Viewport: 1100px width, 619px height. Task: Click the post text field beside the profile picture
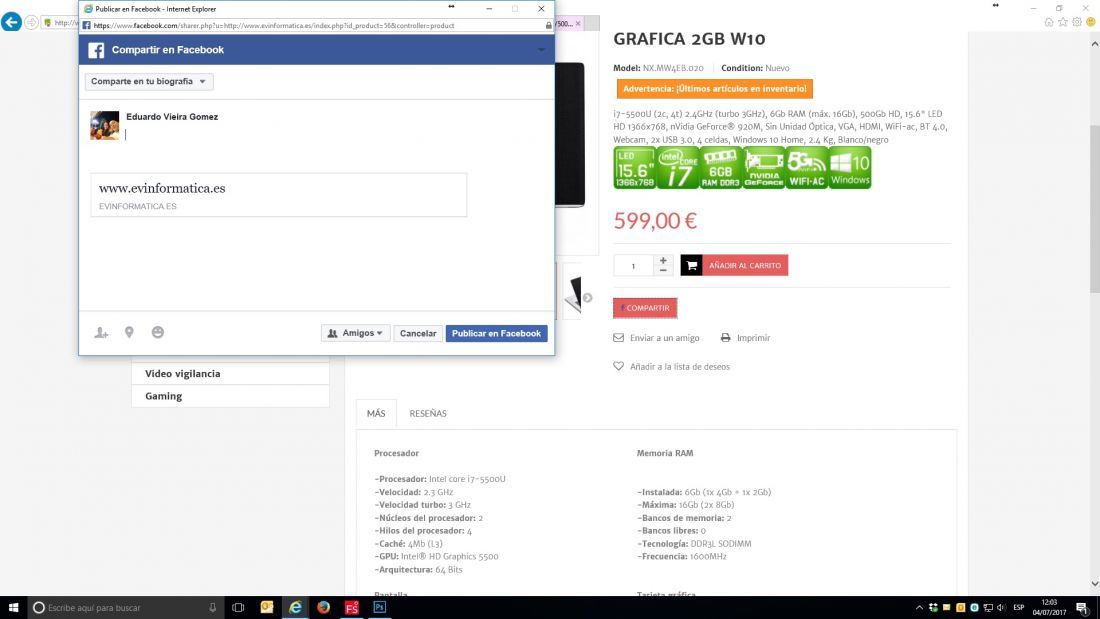click(x=334, y=135)
